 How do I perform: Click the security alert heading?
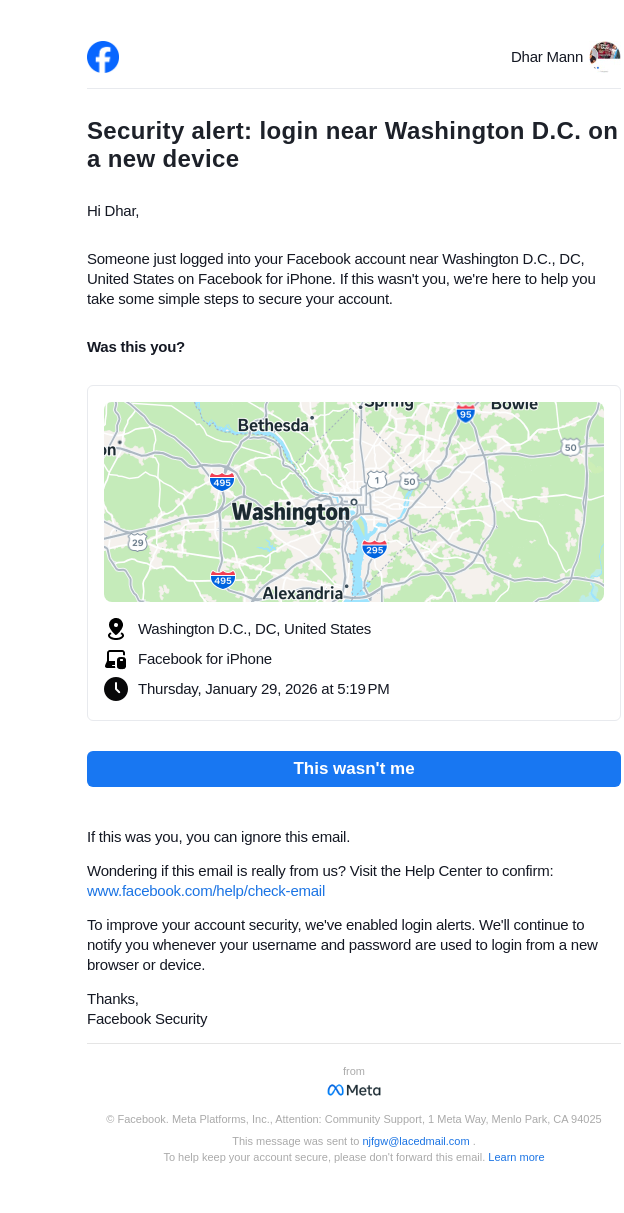[x=352, y=145]
